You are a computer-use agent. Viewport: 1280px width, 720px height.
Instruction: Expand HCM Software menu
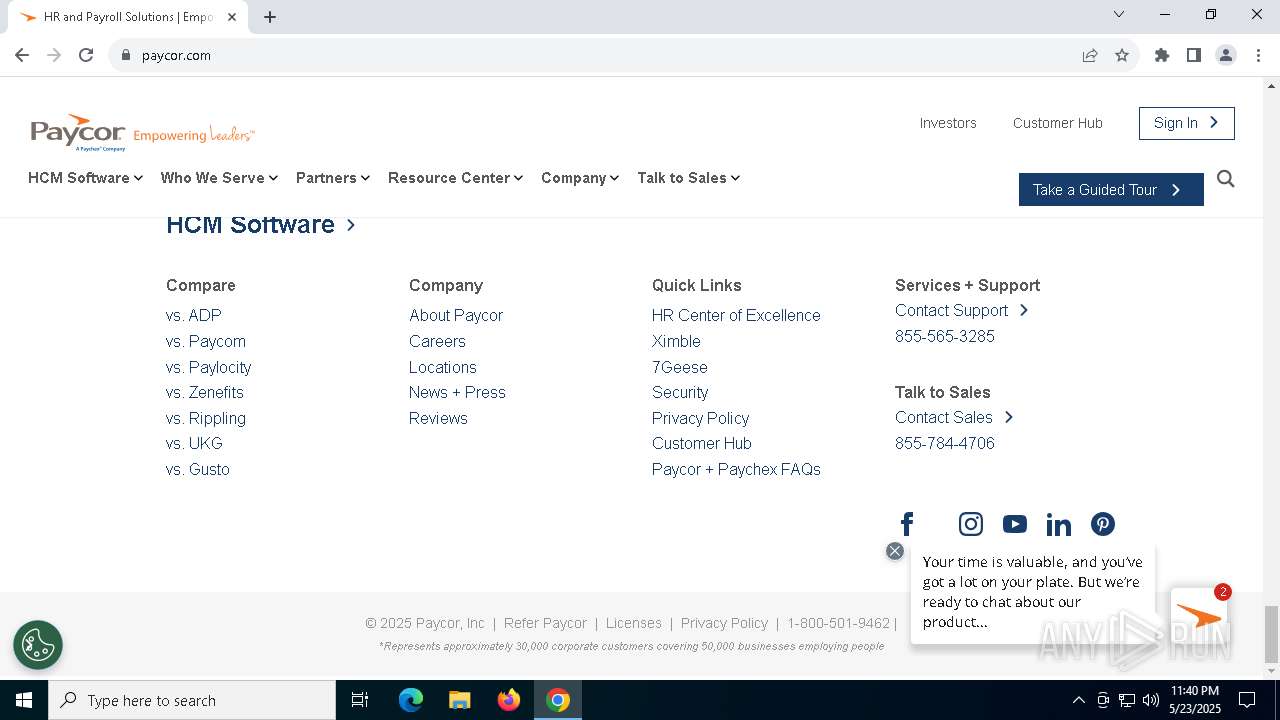pyautogui.click(x=85, y=178)
